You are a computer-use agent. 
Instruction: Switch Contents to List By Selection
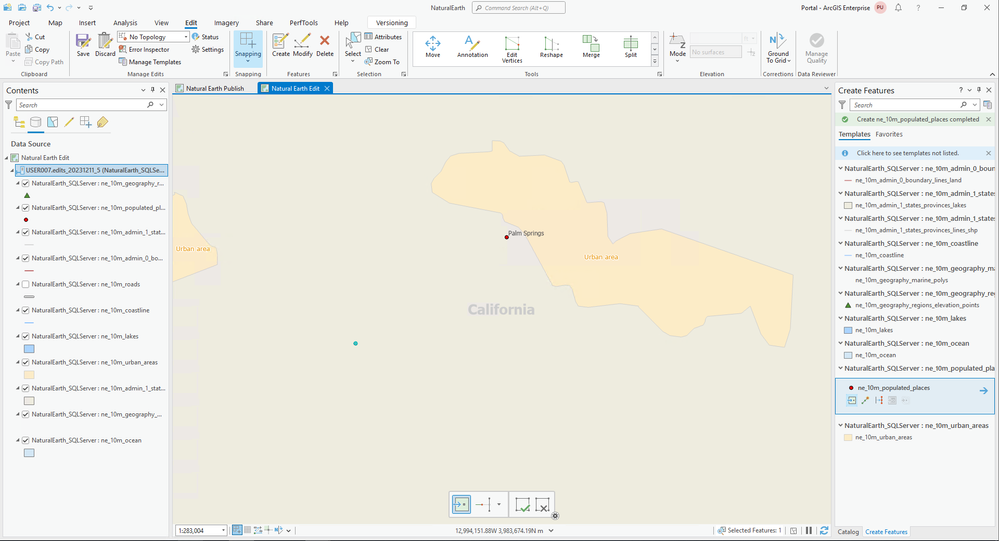click(52, 122)
